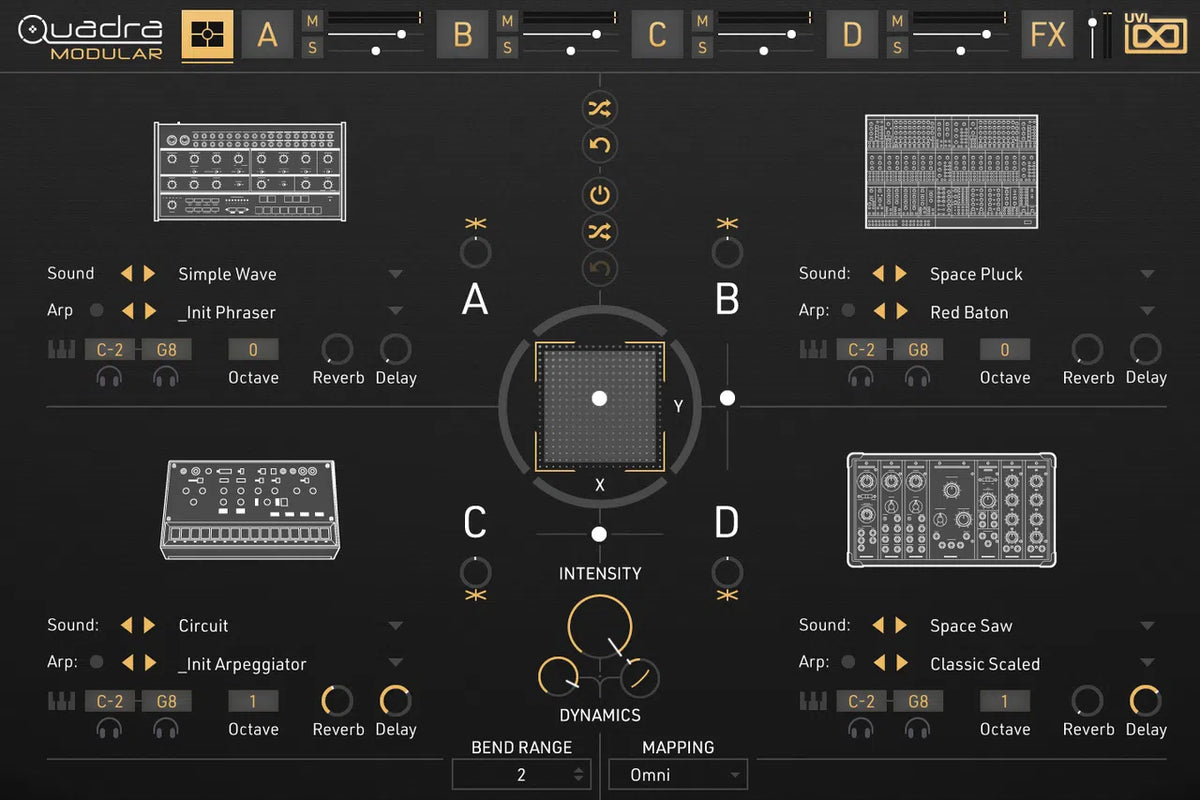Image resolution: width=1200 pixels, height=800 pixels.
Task: Open the Mapping dropdown set to Omni
Action: [678, 773]
